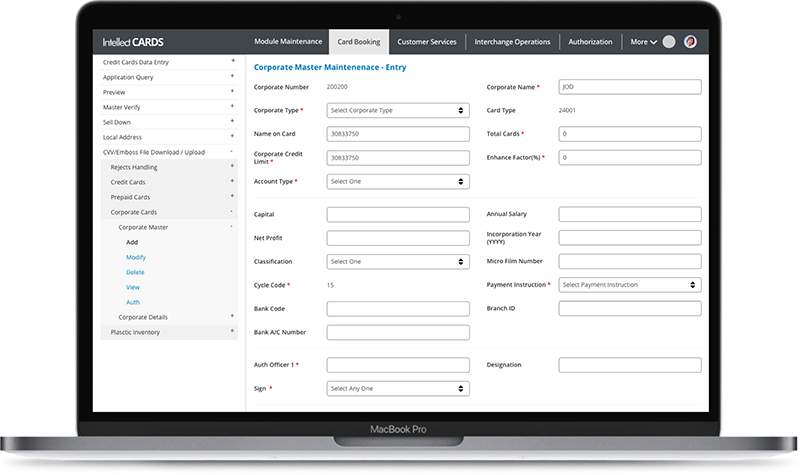The height and width of the screenshot is (475, 800).
Task: Click the Corporate Name field
Action: (630, 87)
